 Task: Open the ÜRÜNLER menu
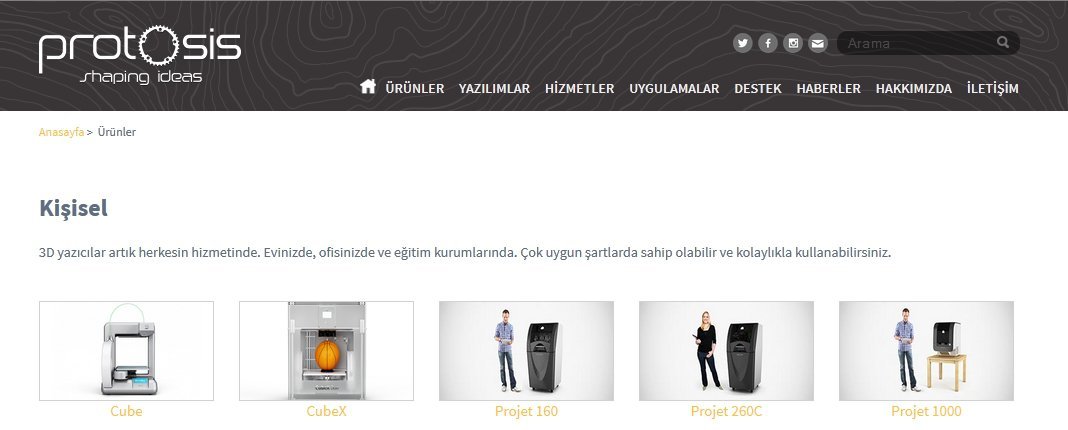click(415, 89)
